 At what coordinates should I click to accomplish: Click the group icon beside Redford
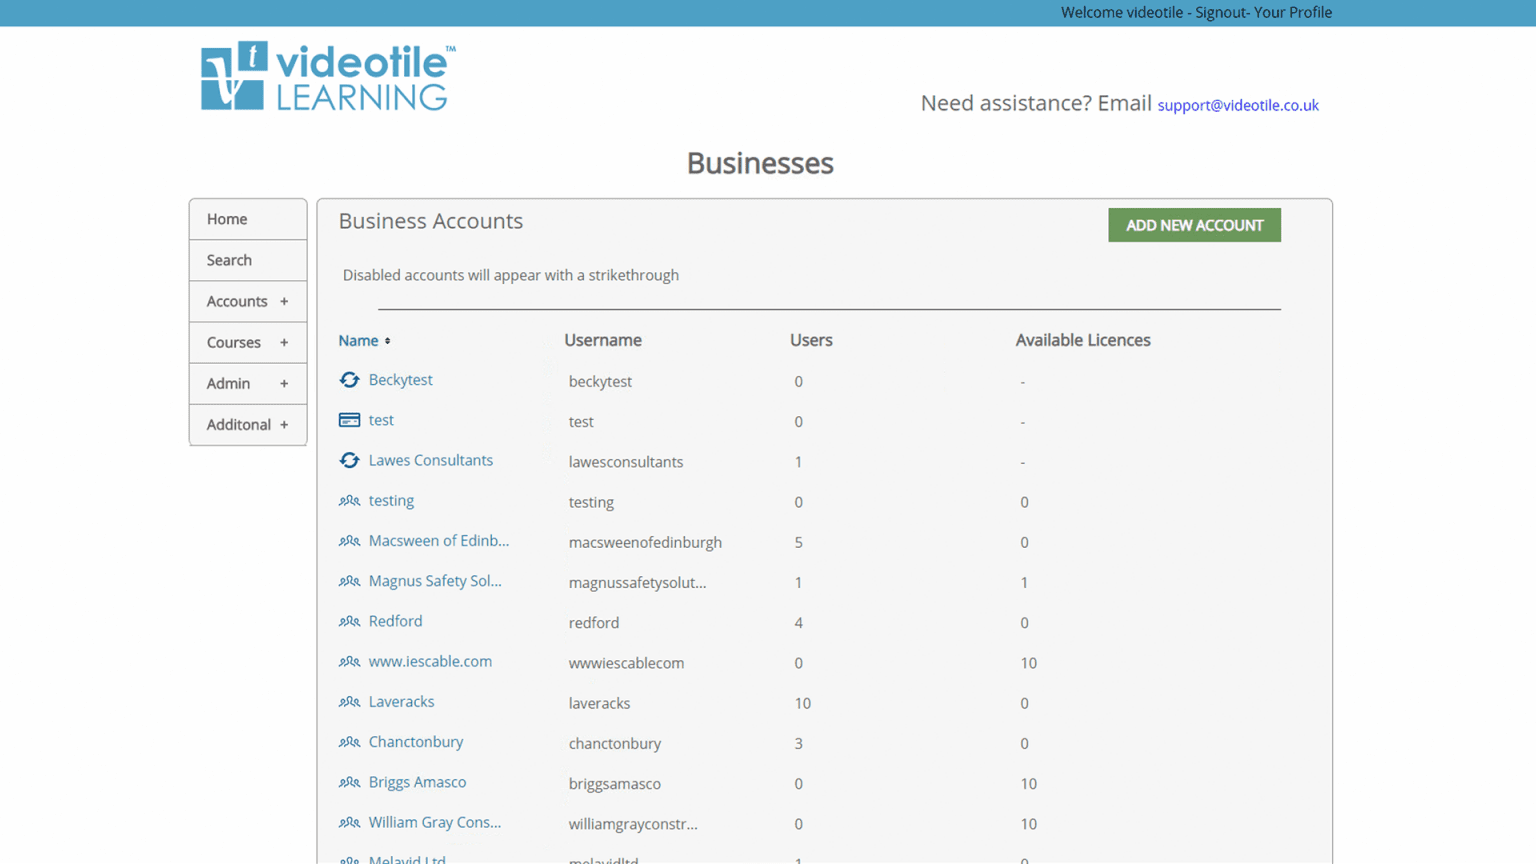pos(349,621)
